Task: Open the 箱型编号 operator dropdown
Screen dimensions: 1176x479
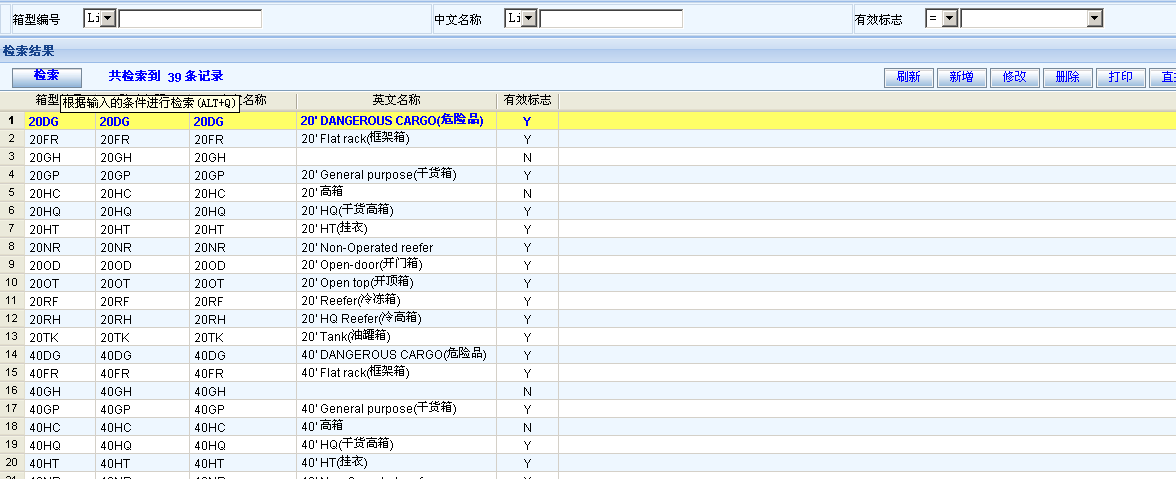Action: pyautogui.click(x=108, y=19)
